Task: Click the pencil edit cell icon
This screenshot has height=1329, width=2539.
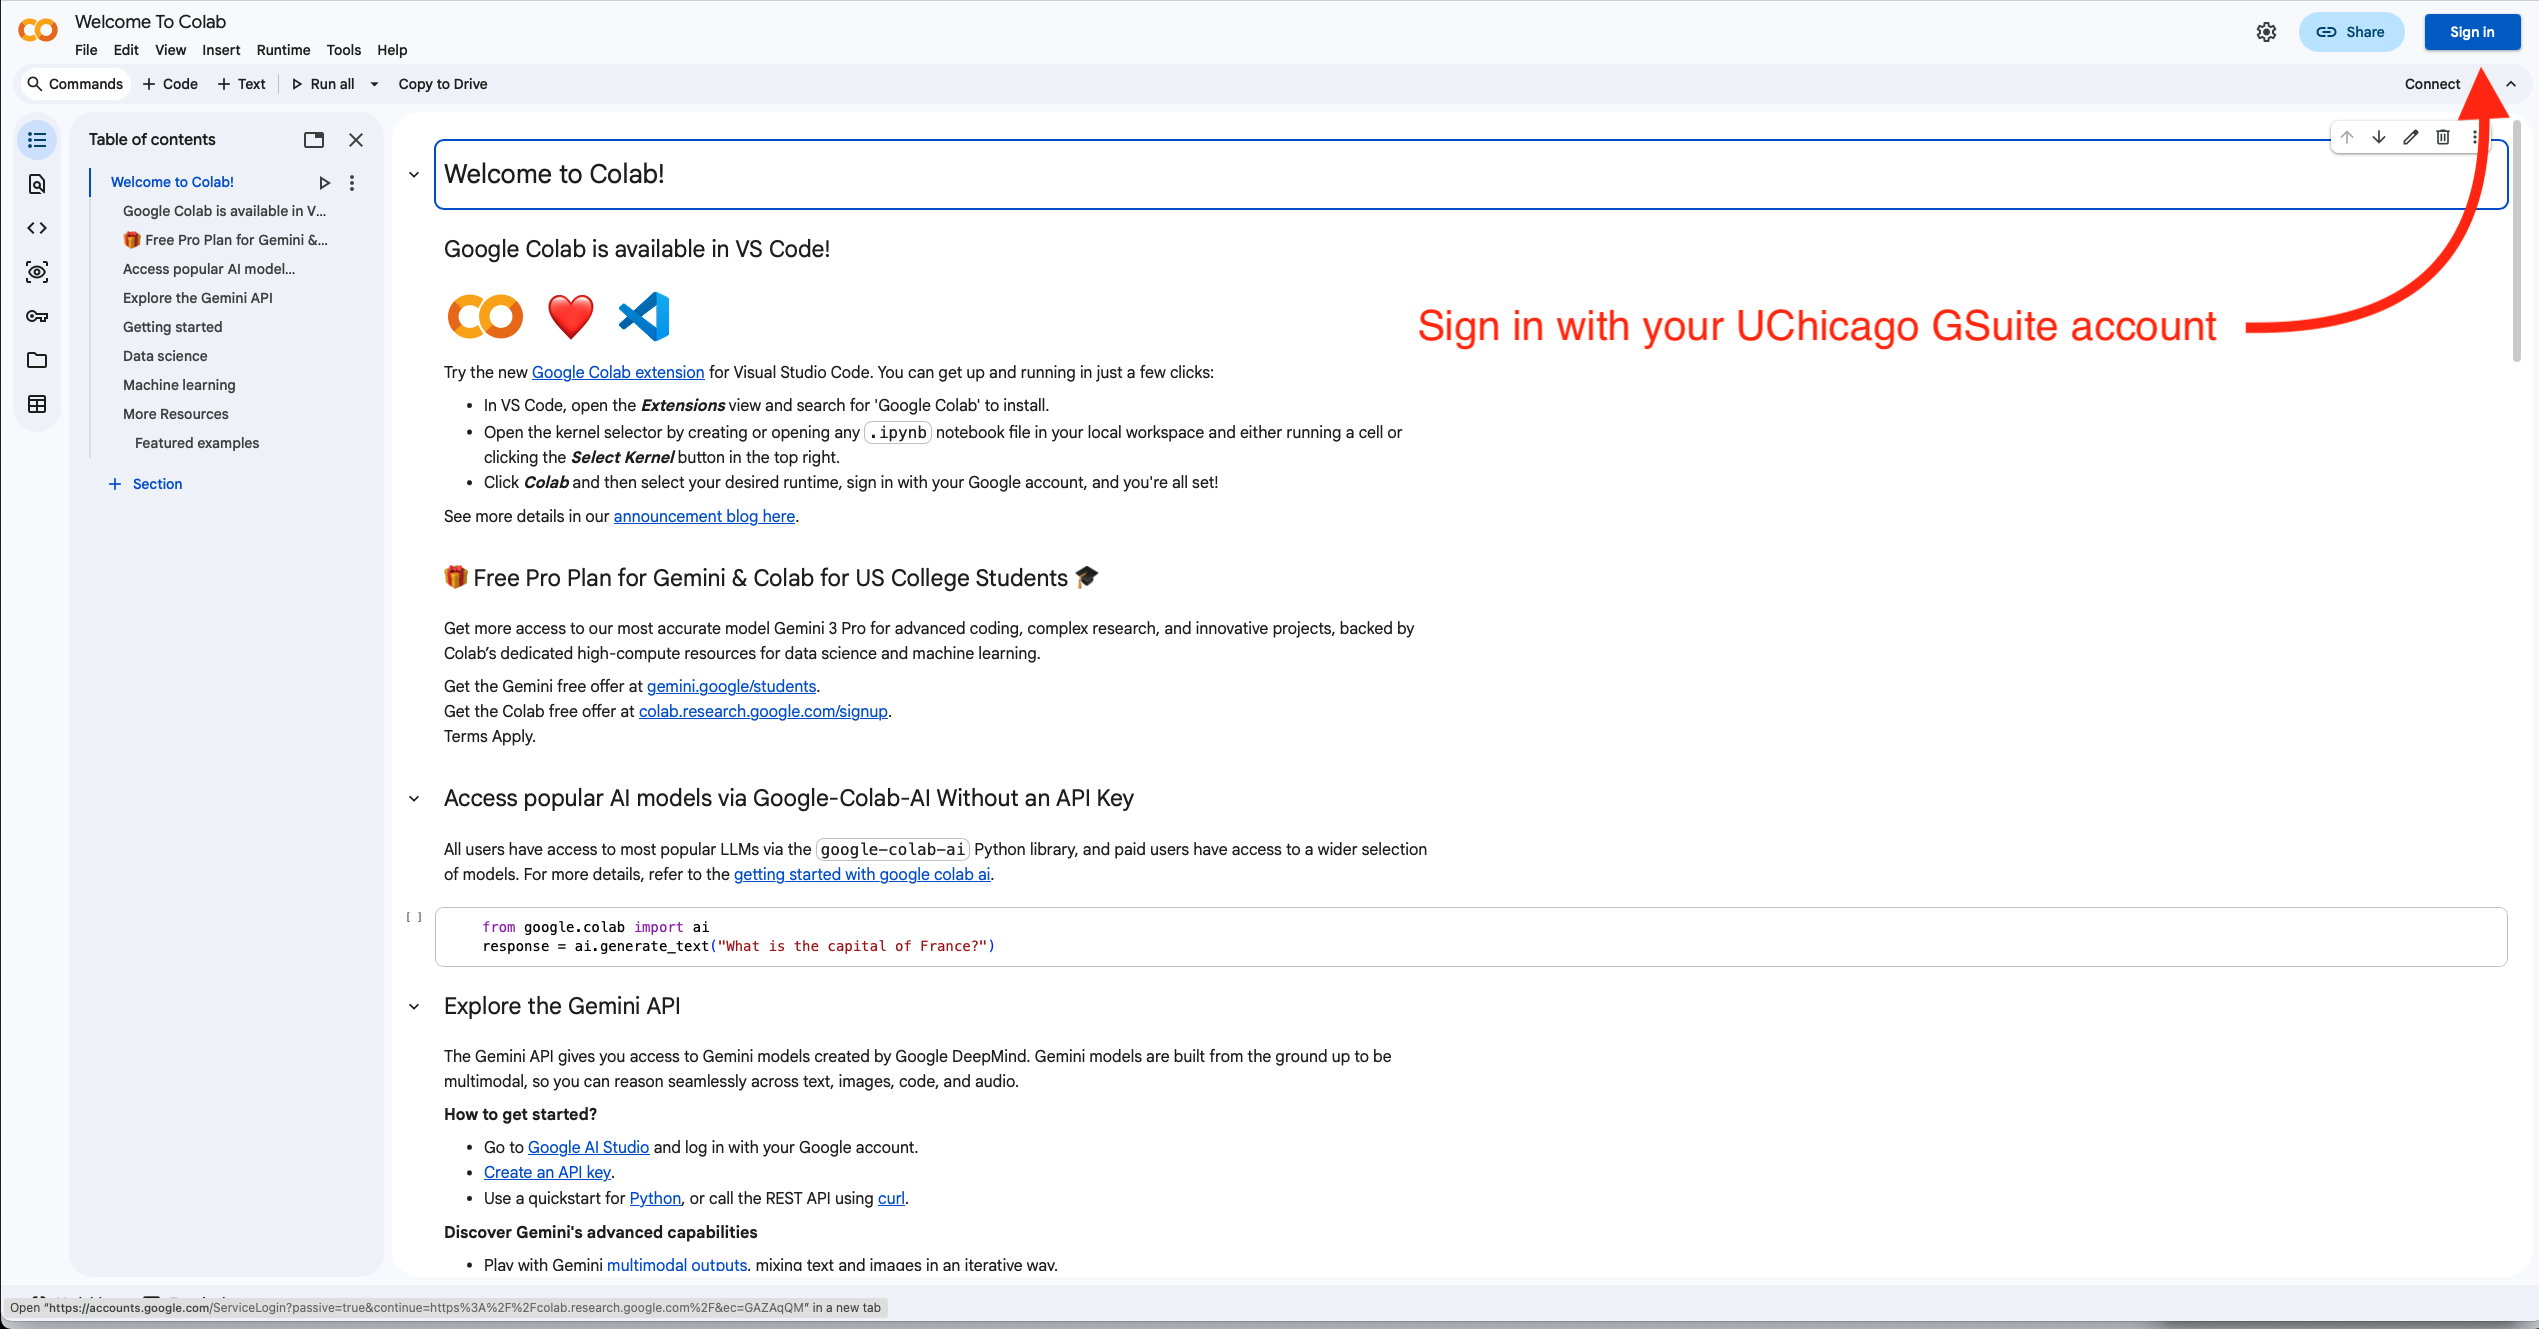Action: point(2411,137)
